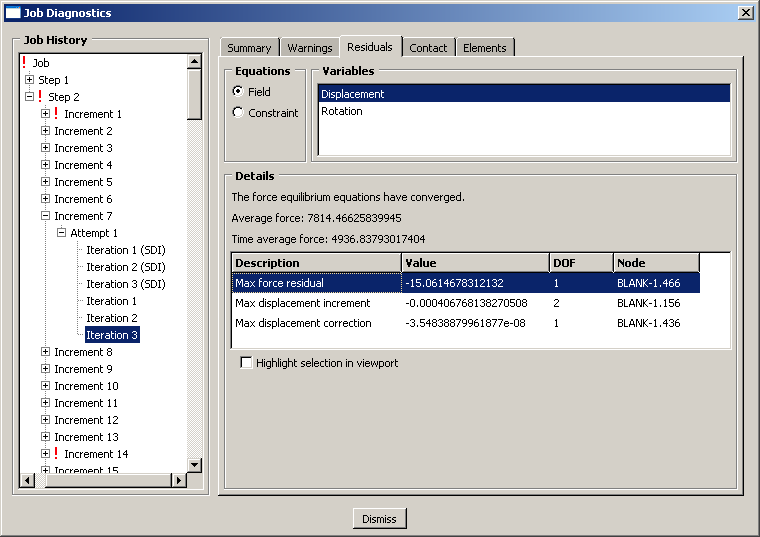Viewport: 760px width, 537px height.
Task: Click the red exclamation icon next to Step 2
Action: point(40,97)
